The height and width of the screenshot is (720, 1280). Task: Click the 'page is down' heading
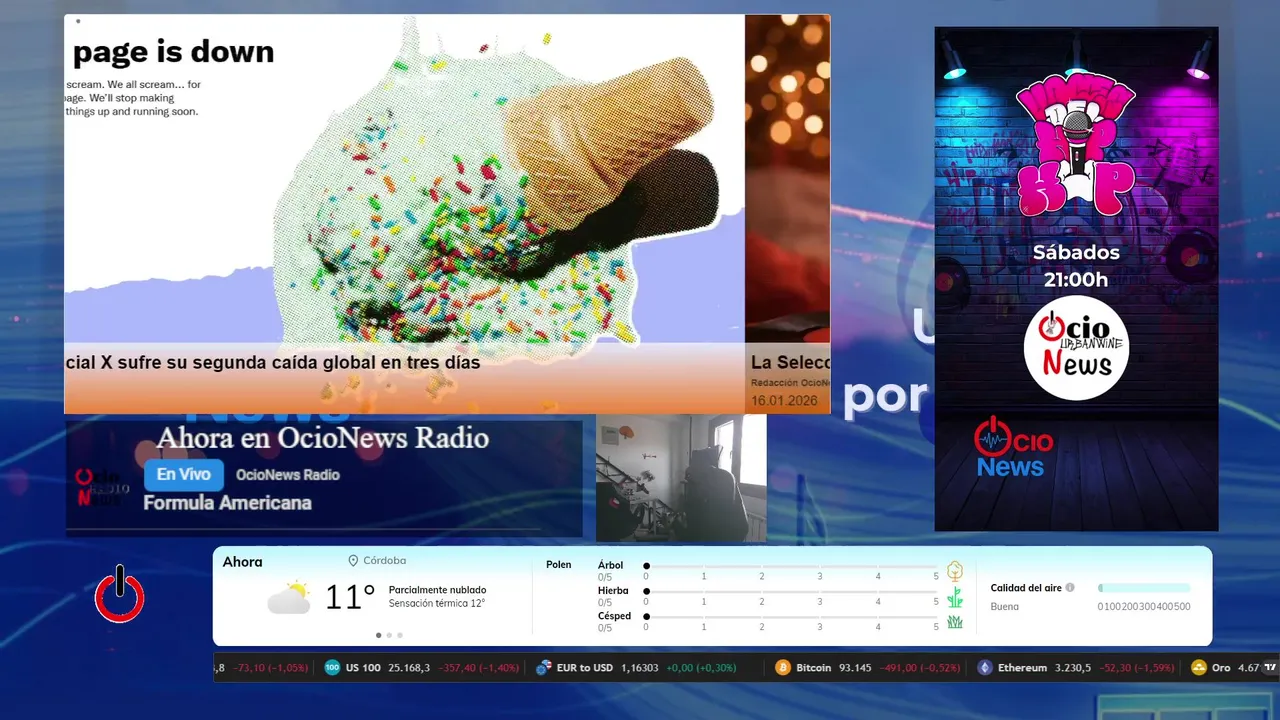(174, 52)
